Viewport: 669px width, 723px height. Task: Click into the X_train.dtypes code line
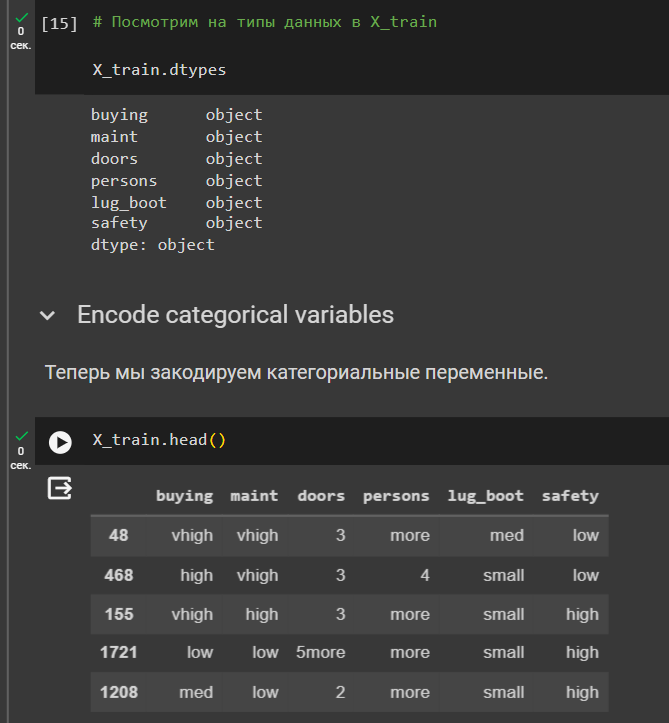pyautogui.click(x=159, y=70)
